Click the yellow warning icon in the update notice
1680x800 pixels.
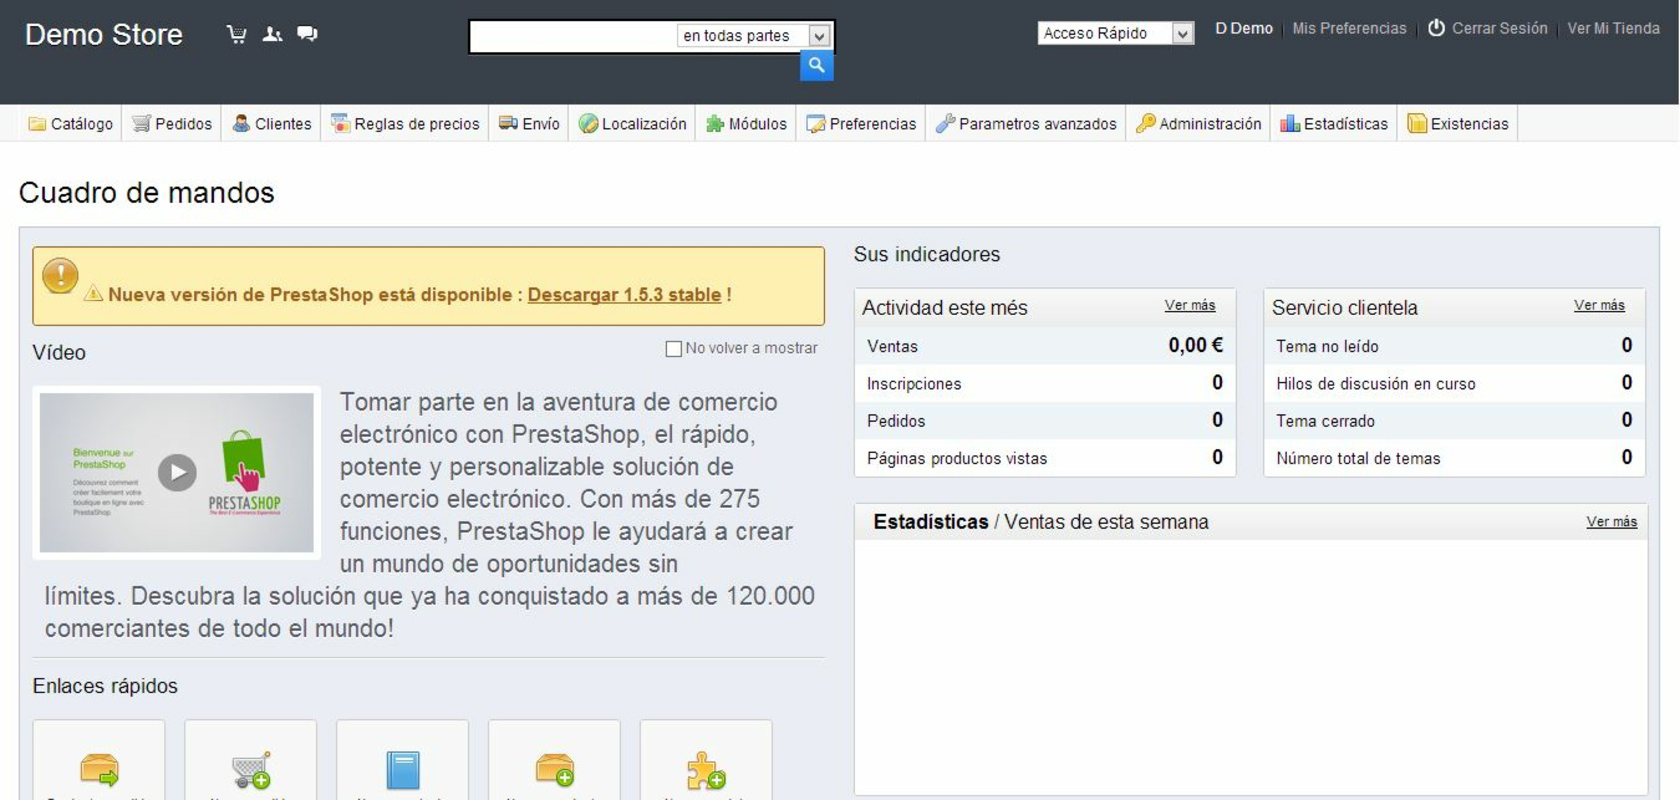pos(60,275)
